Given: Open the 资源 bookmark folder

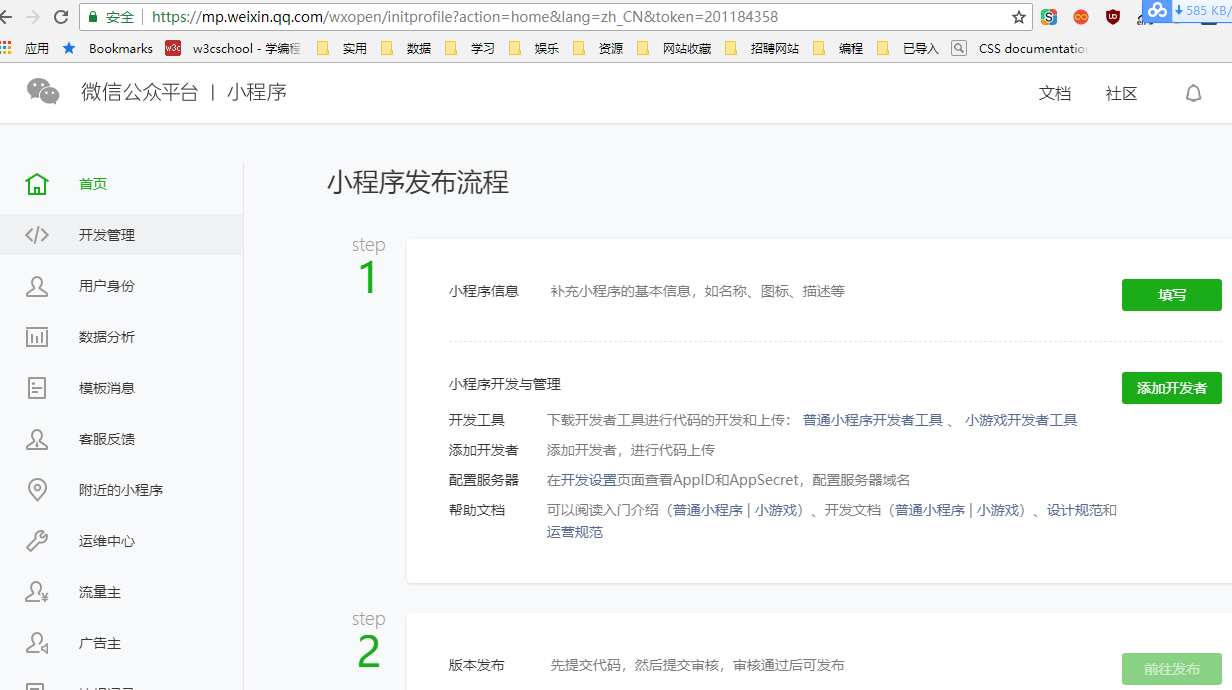Looking at the screenshot, I should [598, 48].
